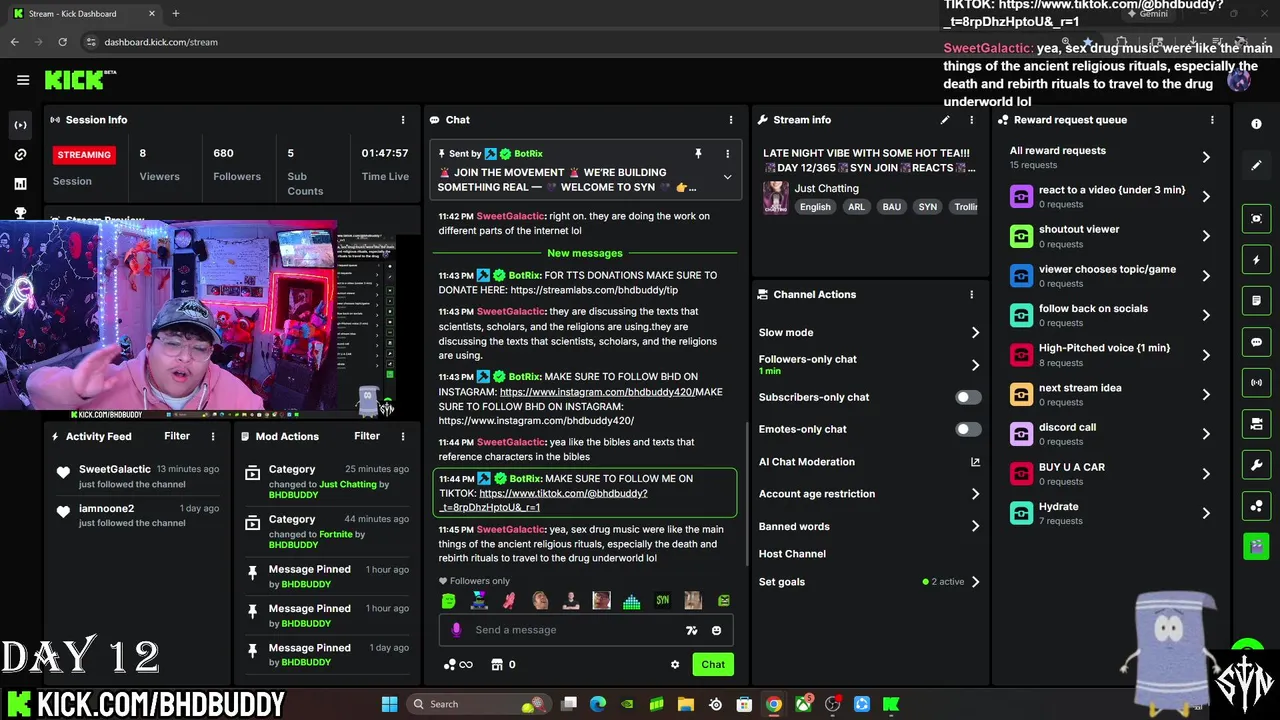This screenshot has width=1280, height=720.
Task: Expand Banned words settings
Action: 975,527
